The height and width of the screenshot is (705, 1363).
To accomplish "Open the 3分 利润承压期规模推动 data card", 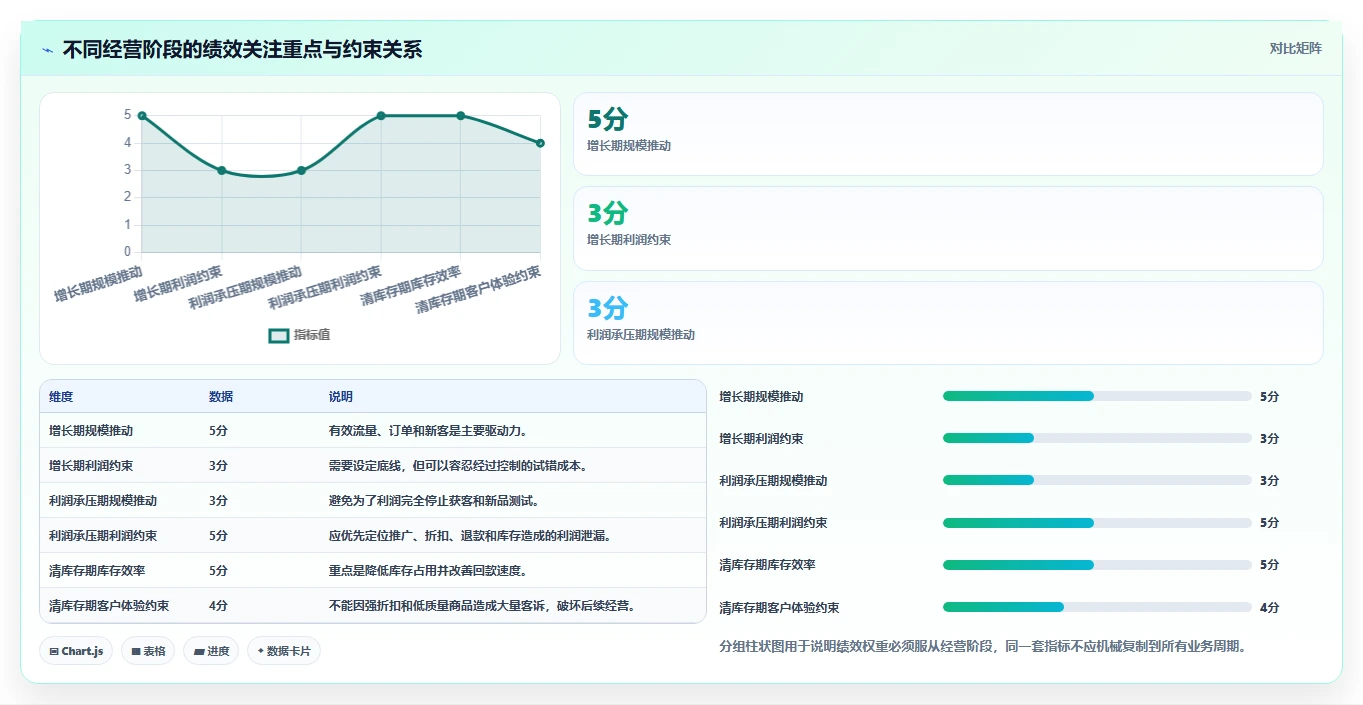I will [948, 323].
